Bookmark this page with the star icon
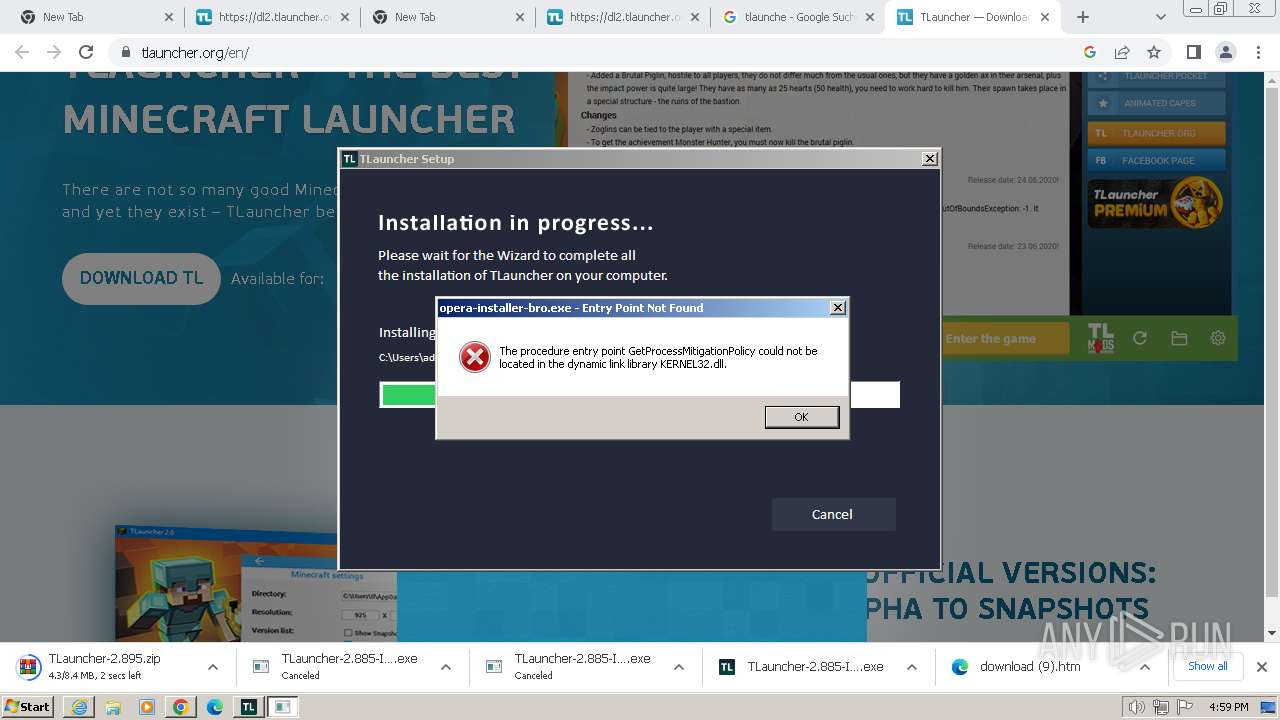This screenshot has height=720, width=1280. pyautogui.click(x=1154, y=52)
